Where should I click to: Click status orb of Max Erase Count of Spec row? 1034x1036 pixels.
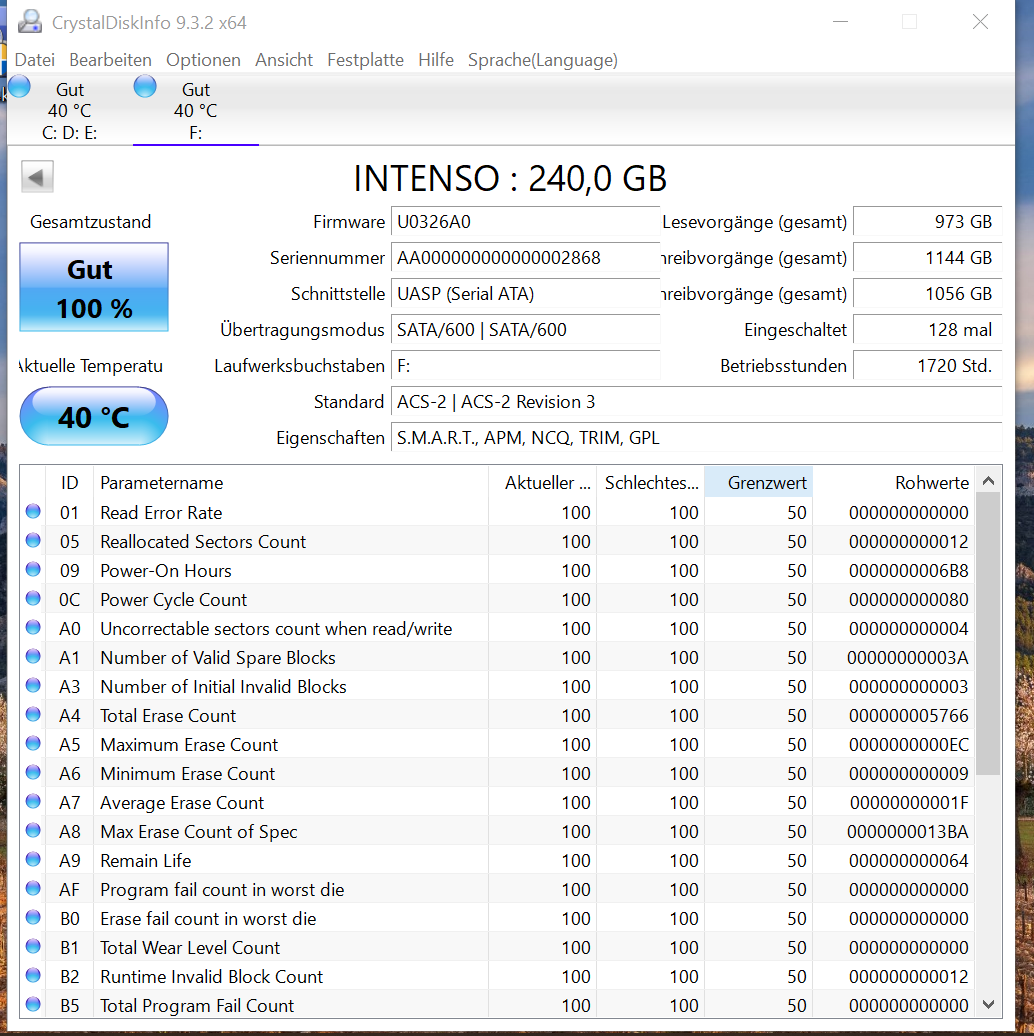click(x=33, y=831)
